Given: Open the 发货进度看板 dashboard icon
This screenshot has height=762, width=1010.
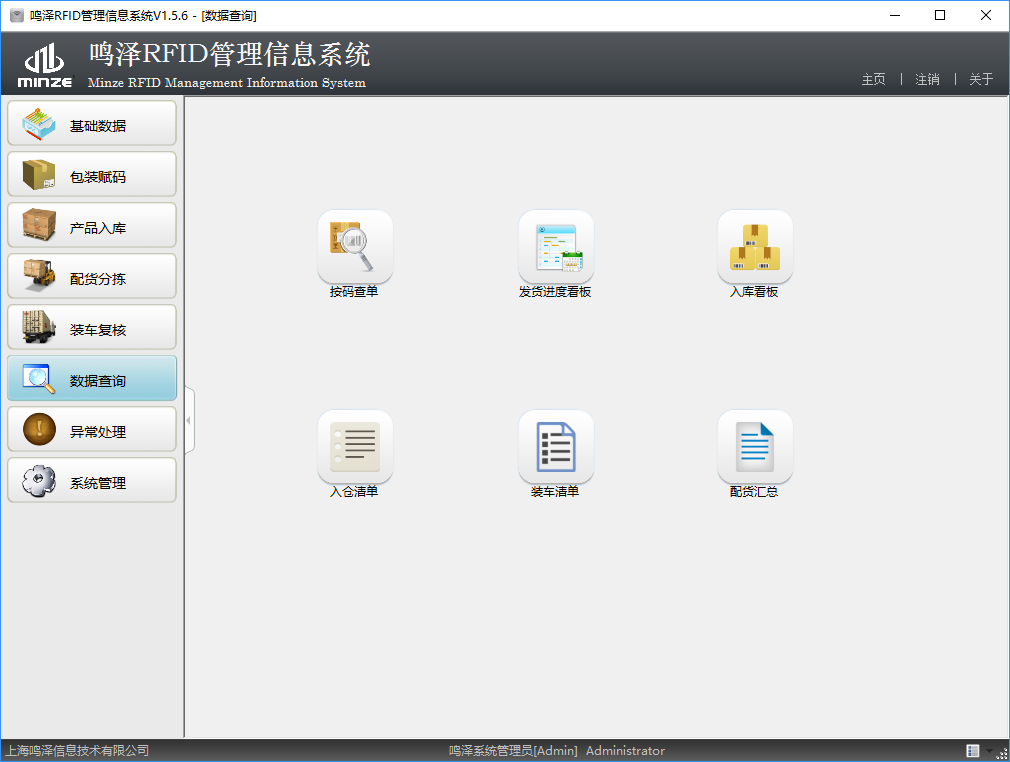Looking at the screenshot, I should click(555, 247).
